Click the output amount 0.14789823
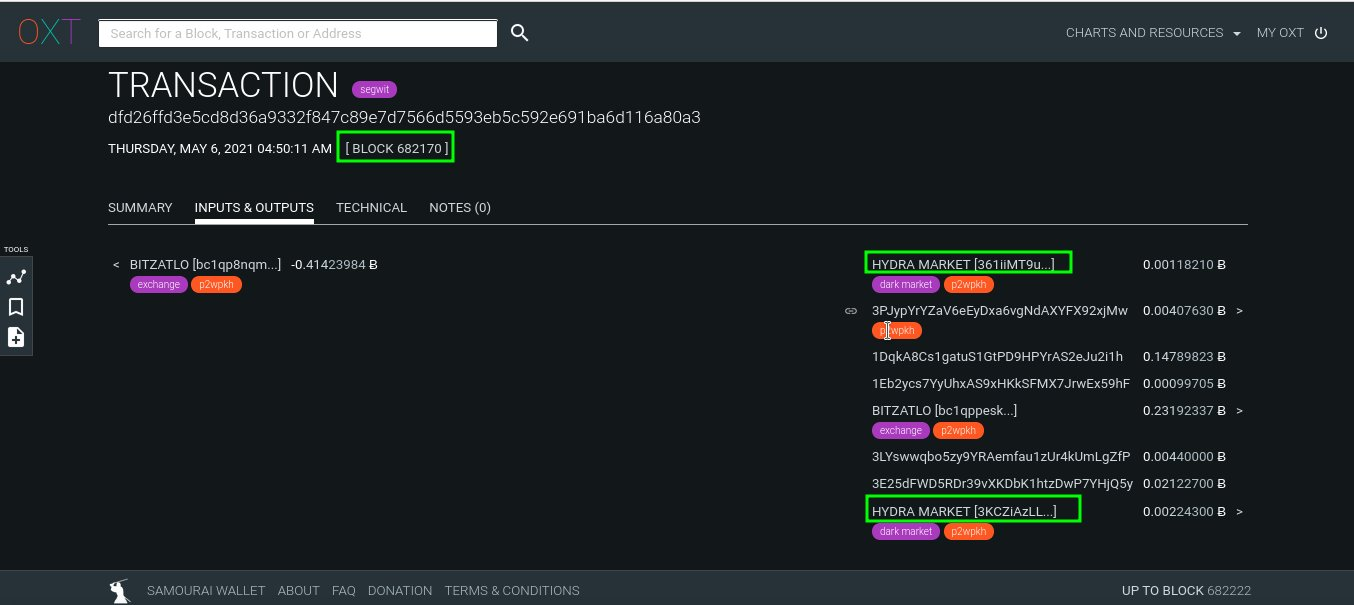Screen dimensions: 1354x605 1184,357
